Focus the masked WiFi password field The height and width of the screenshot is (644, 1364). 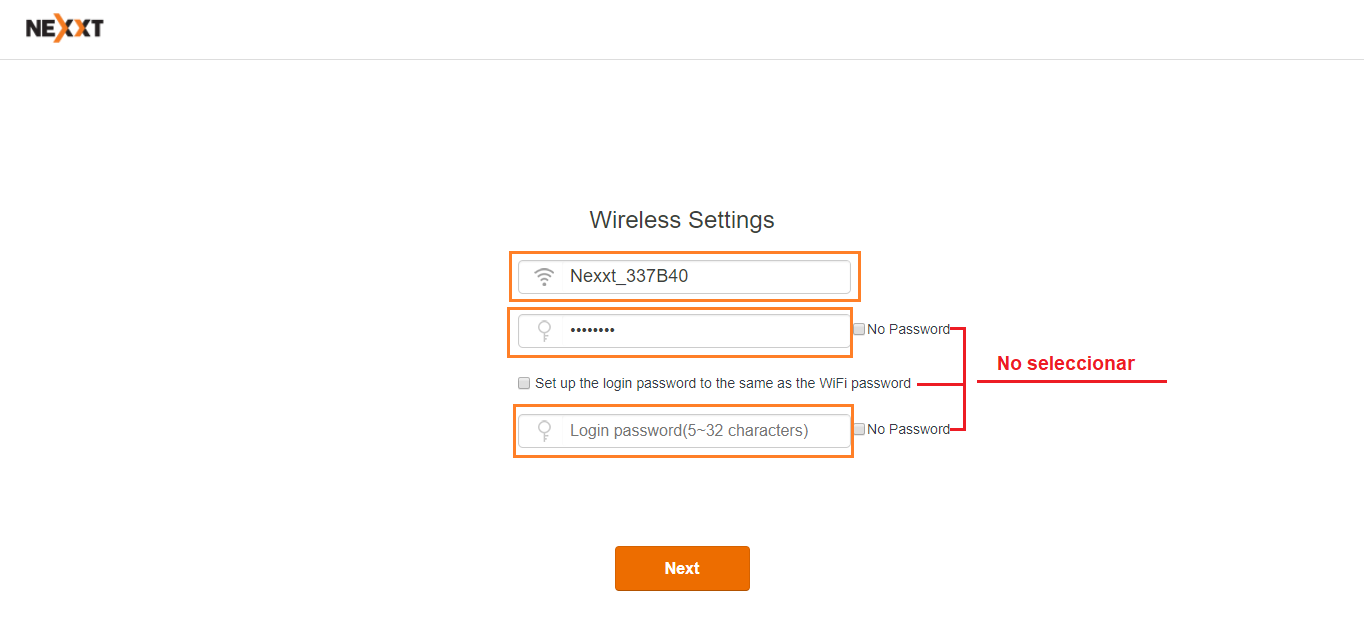pos(684,331)
